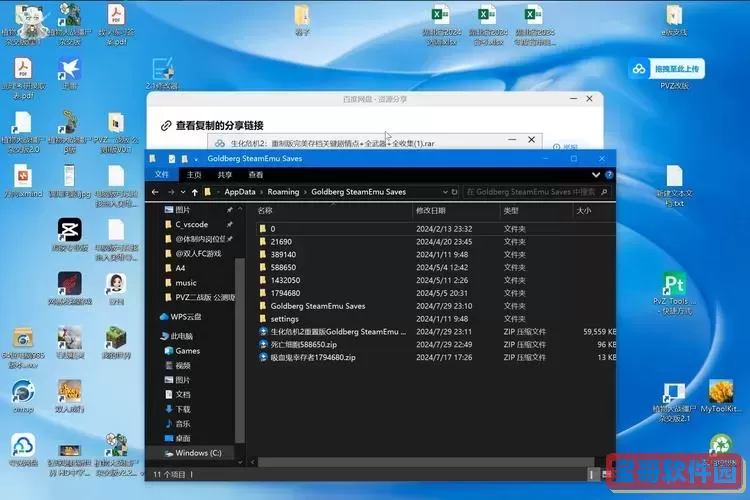
Task: Click the magnifier search icon in Explorer
Action: pos(604,192)
